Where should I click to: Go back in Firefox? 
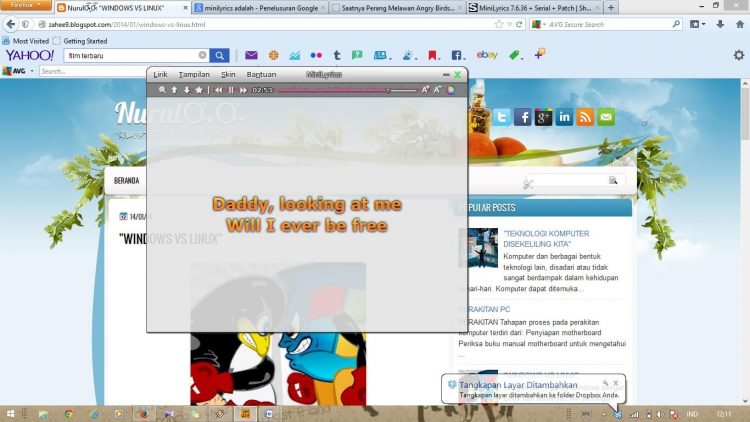pos(11,24)
